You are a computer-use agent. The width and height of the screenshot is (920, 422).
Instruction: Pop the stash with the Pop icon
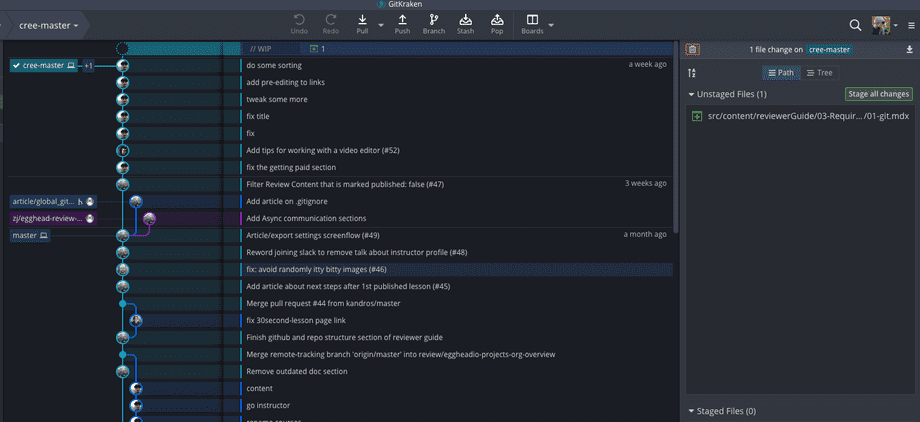(497, 20)
